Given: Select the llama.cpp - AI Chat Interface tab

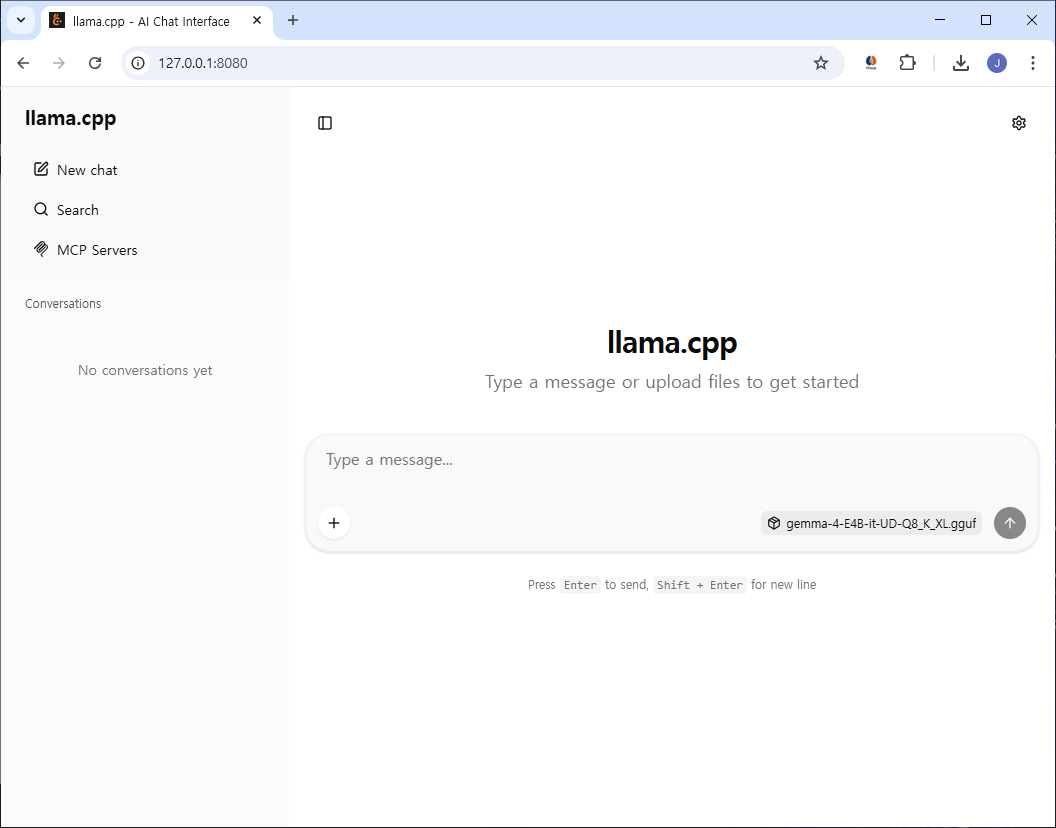Looking at the screenshot, I should click(157, 22).
